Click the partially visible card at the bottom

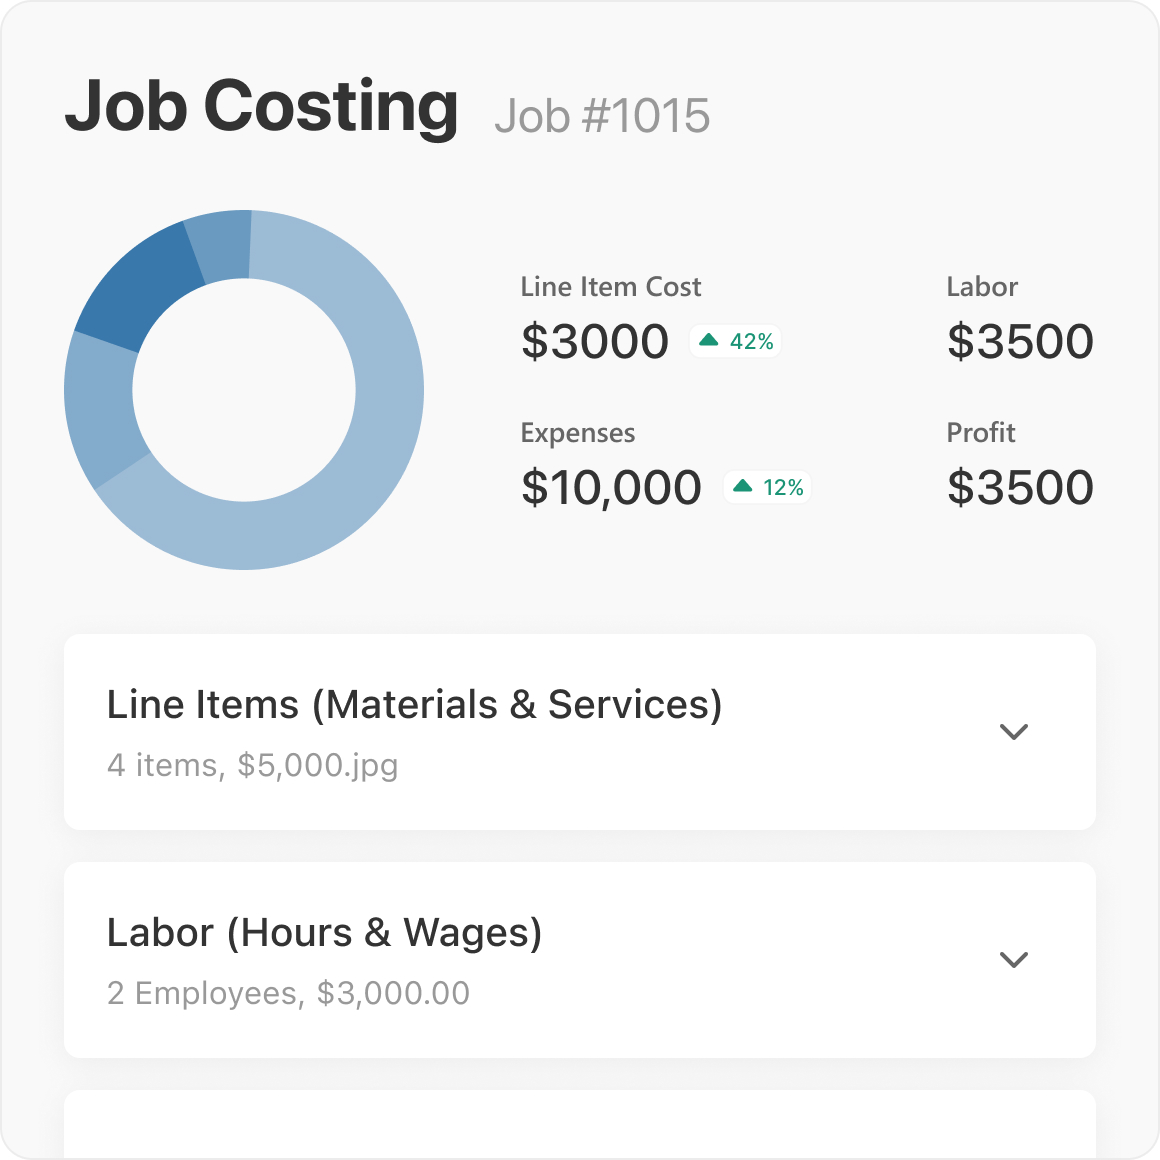point(580,1125)
